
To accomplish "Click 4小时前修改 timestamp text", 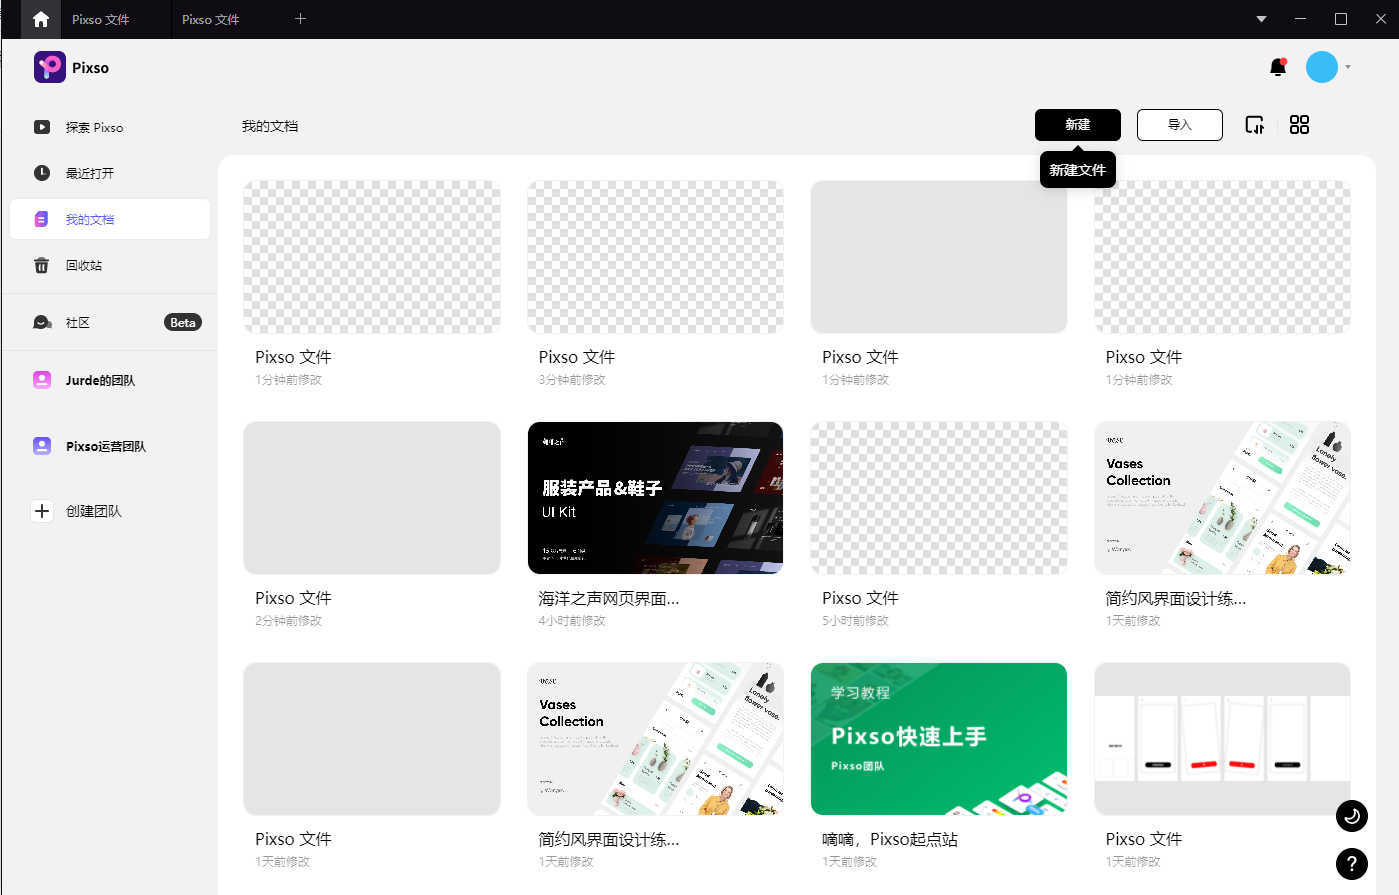I will [572, 621].
